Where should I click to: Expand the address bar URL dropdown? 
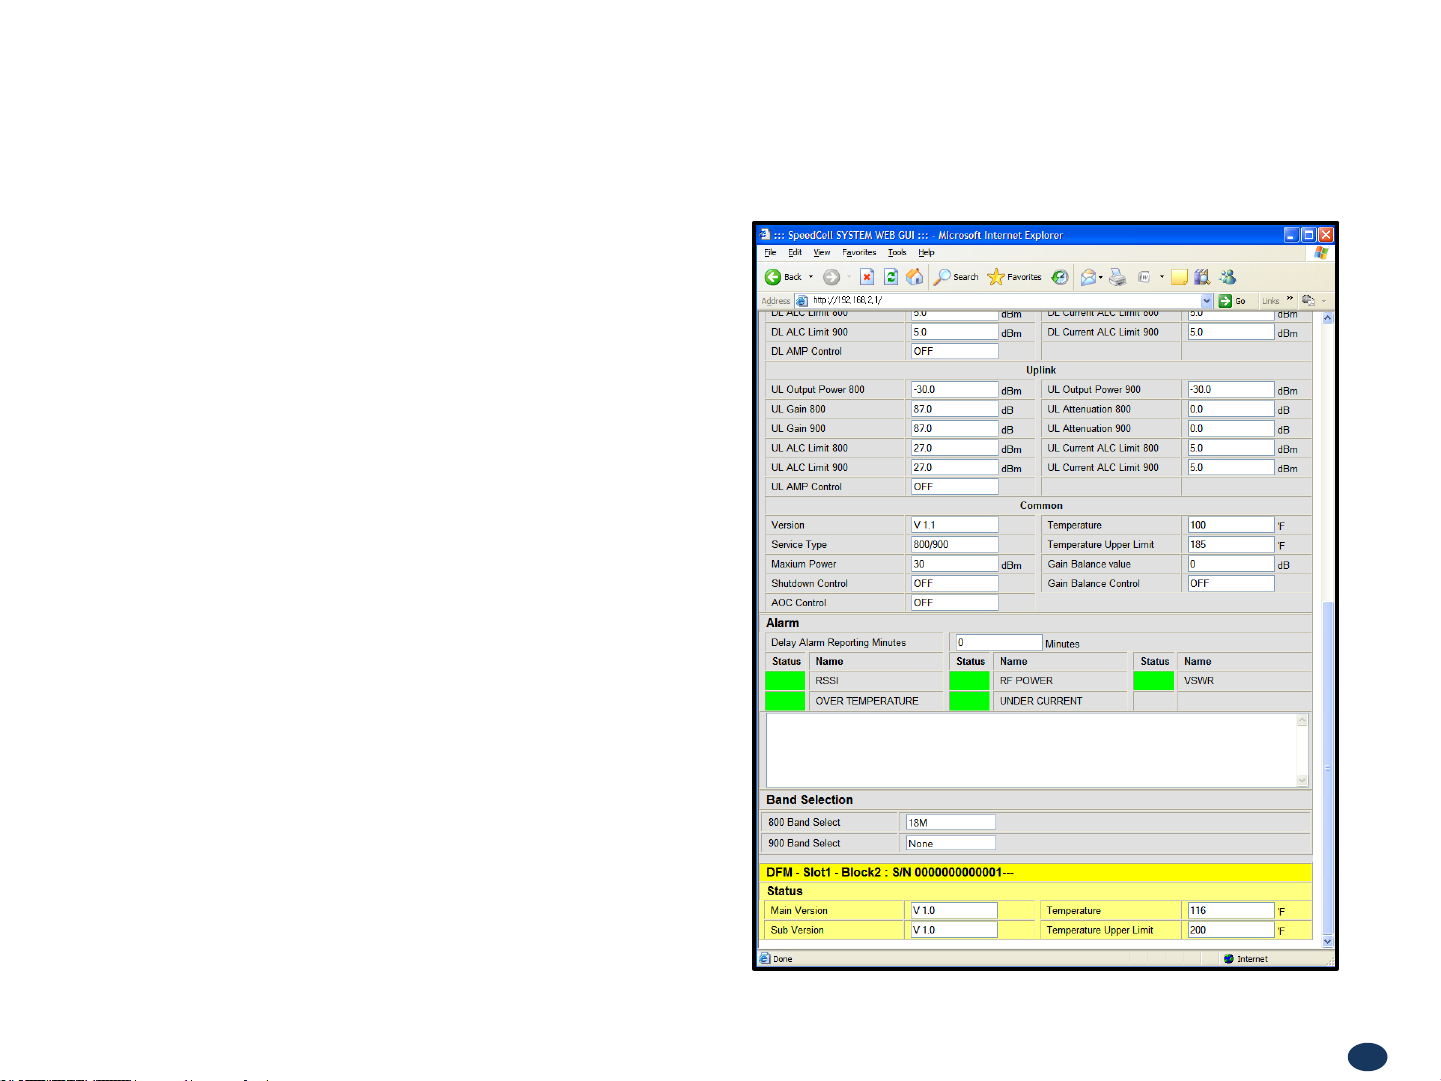pyautogui.click(x=1207, y=300)
